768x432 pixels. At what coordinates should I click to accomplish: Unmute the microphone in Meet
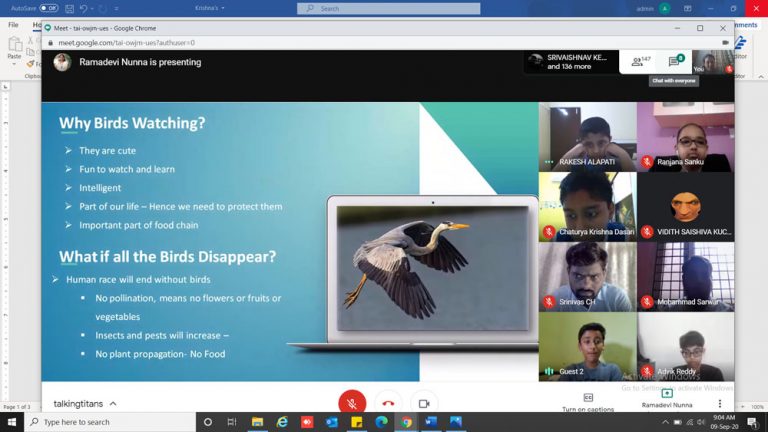pyautogui.click(x=351, y=402)
